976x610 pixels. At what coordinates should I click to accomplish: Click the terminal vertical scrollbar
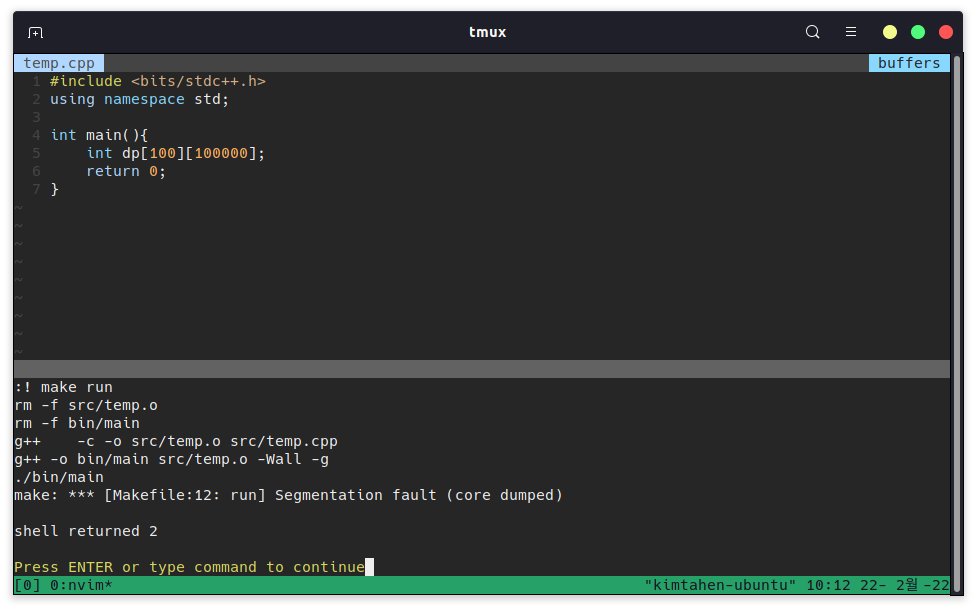(957, 324)
